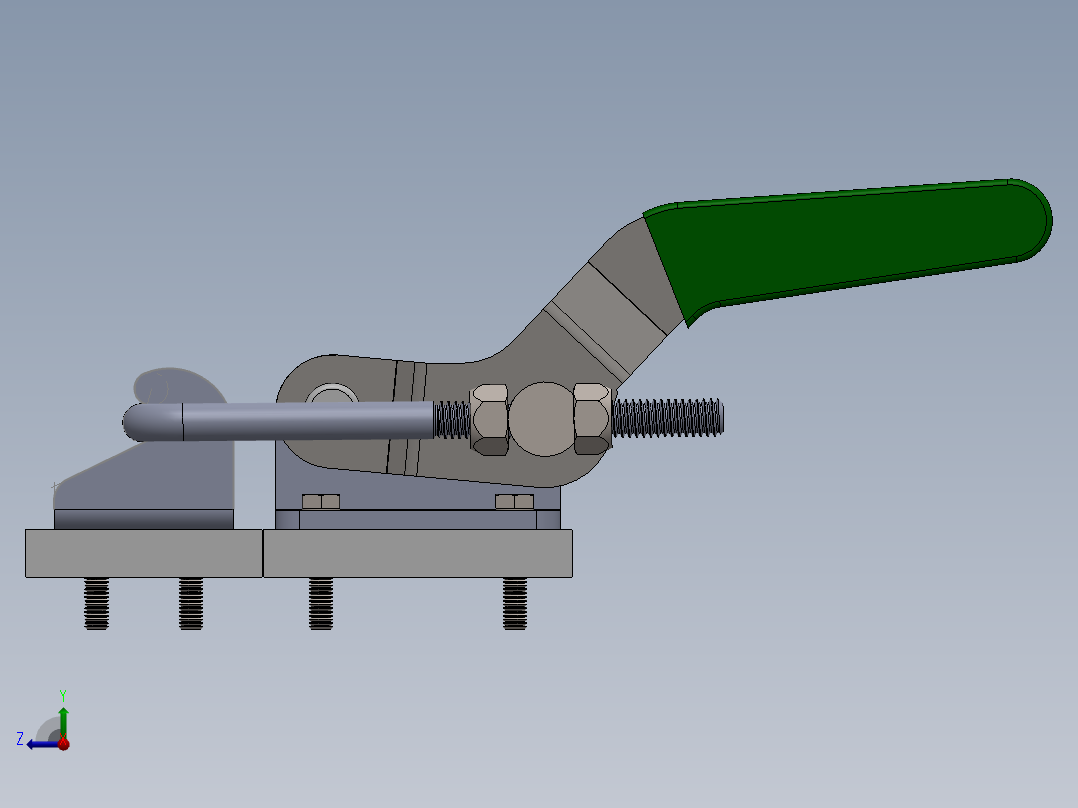Image resolution: width=1078 pixels, height=808 pixels.
Task: Click the blue Z axis of the triad
Action: click(41, 745)
